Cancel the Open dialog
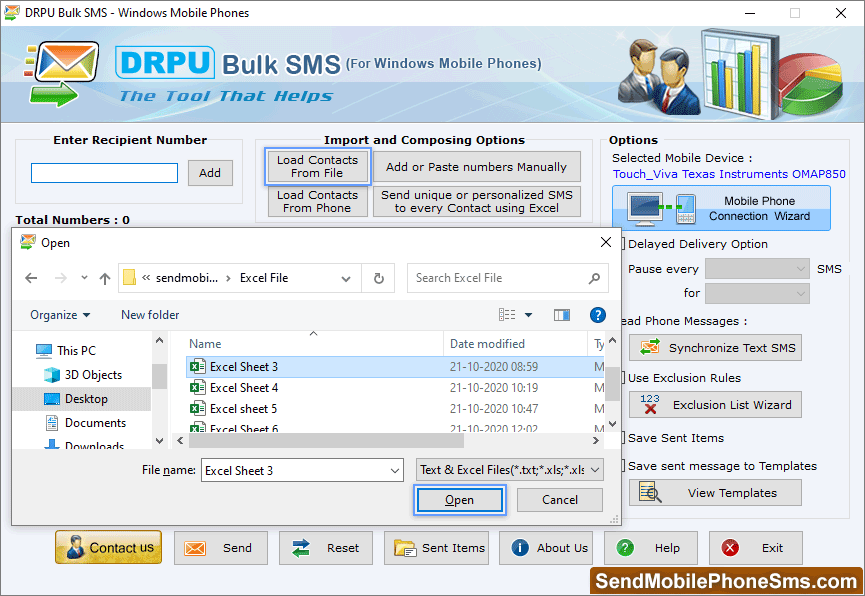Viewport: 865px width, 596px height. (x=559, y=500)
